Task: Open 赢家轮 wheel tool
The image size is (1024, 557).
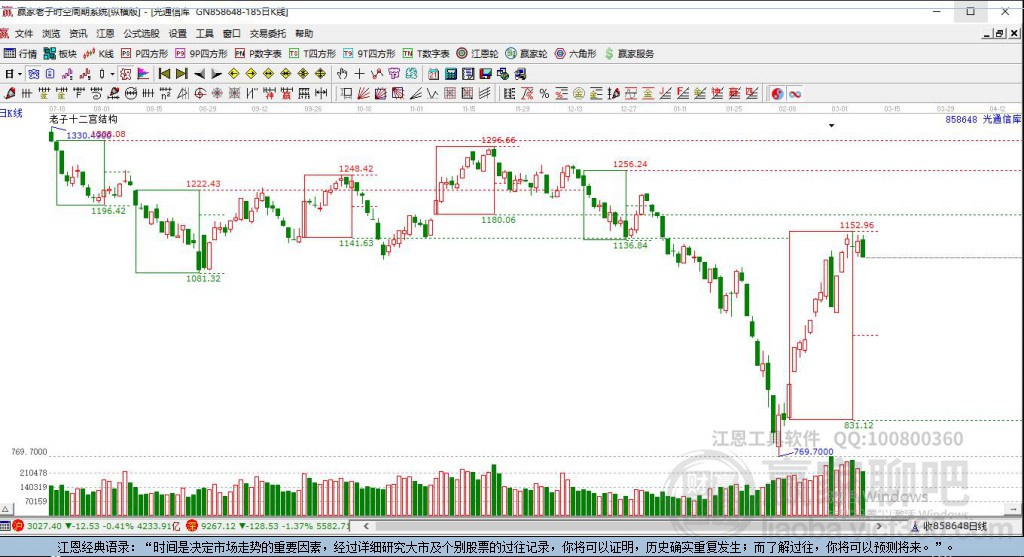Action: (526, 54)
